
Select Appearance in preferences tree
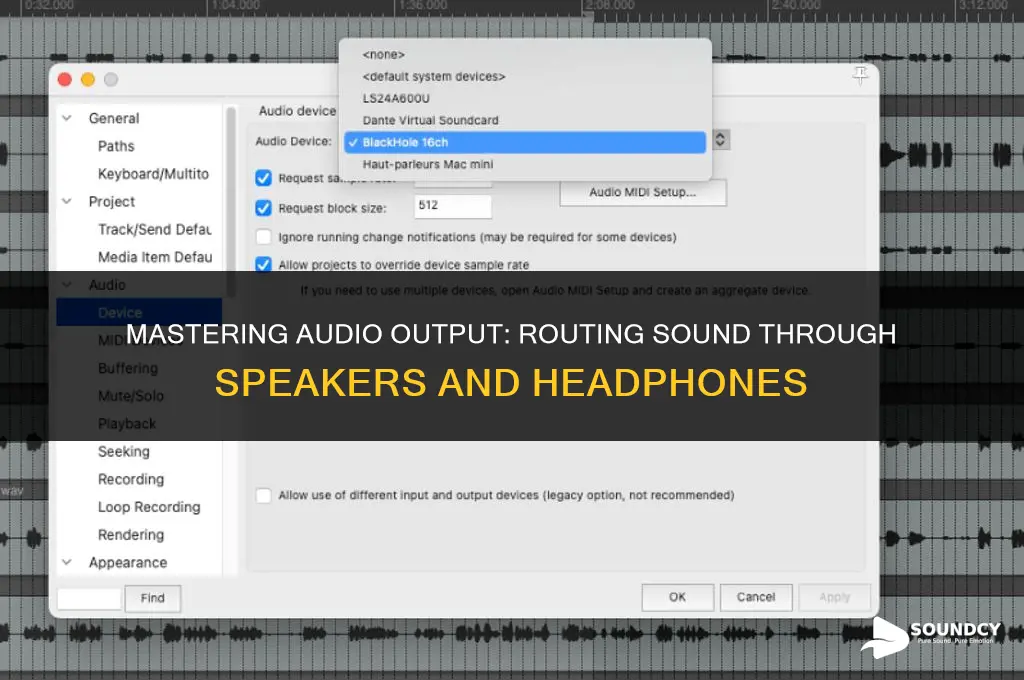pyautogui.click(x=128, y=562)
